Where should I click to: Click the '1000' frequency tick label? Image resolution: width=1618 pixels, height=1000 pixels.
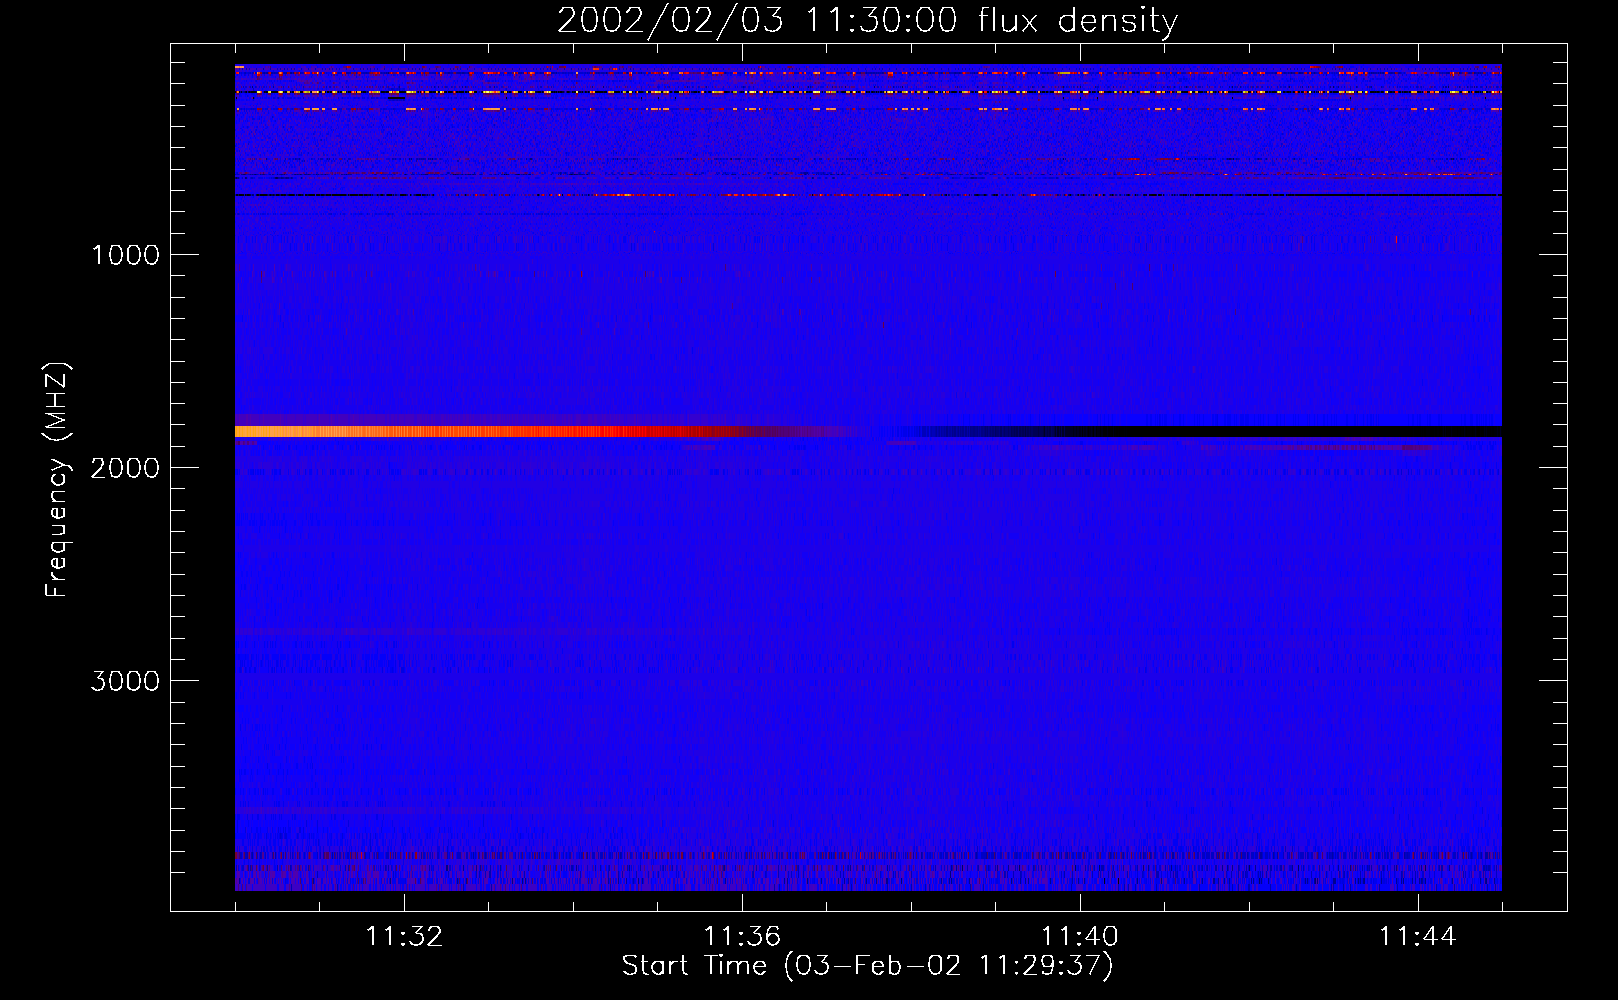pyautogui.click(x=125, y=255)
